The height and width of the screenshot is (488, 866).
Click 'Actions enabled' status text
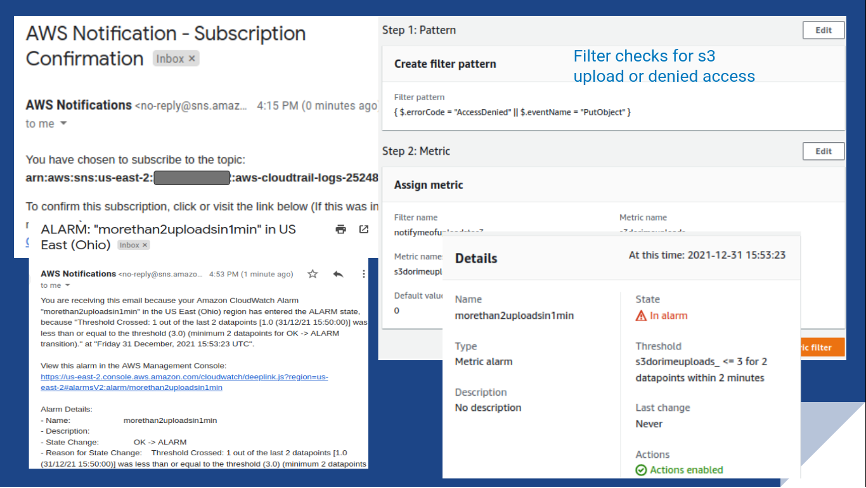[686, 470]
